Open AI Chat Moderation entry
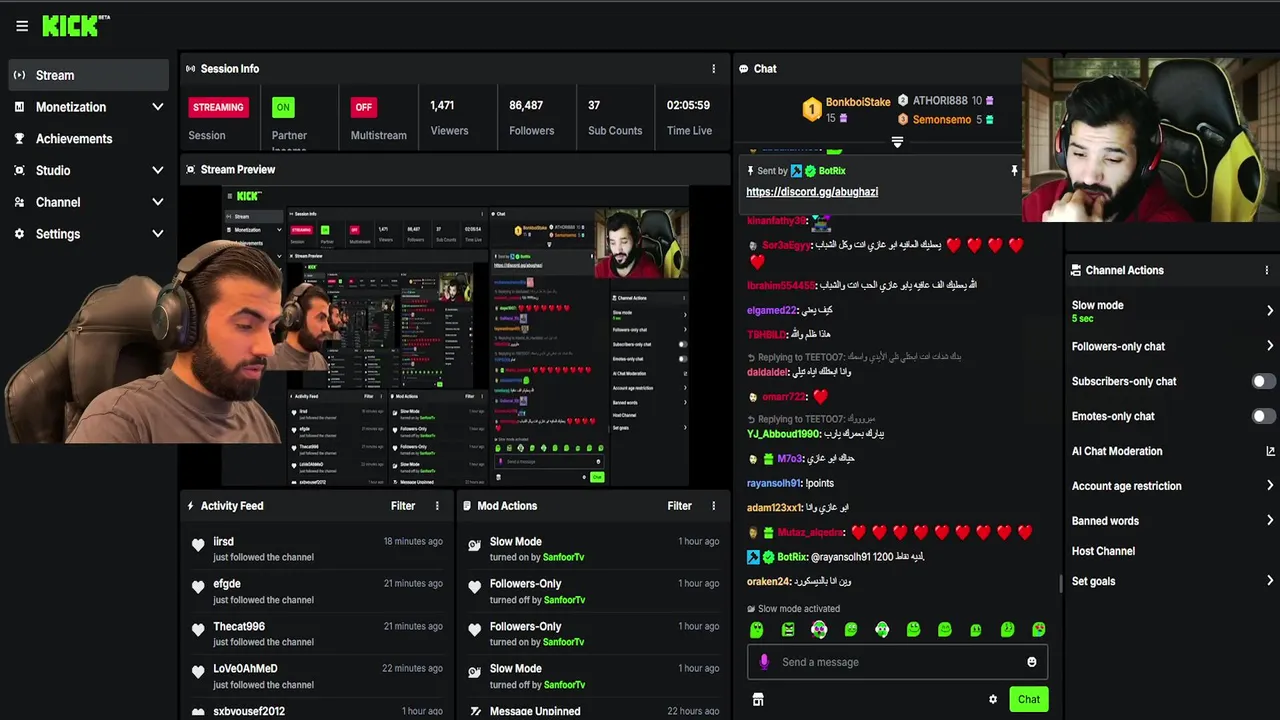The width and height of the screenshot is (1280, 720). click(1117, 451)
